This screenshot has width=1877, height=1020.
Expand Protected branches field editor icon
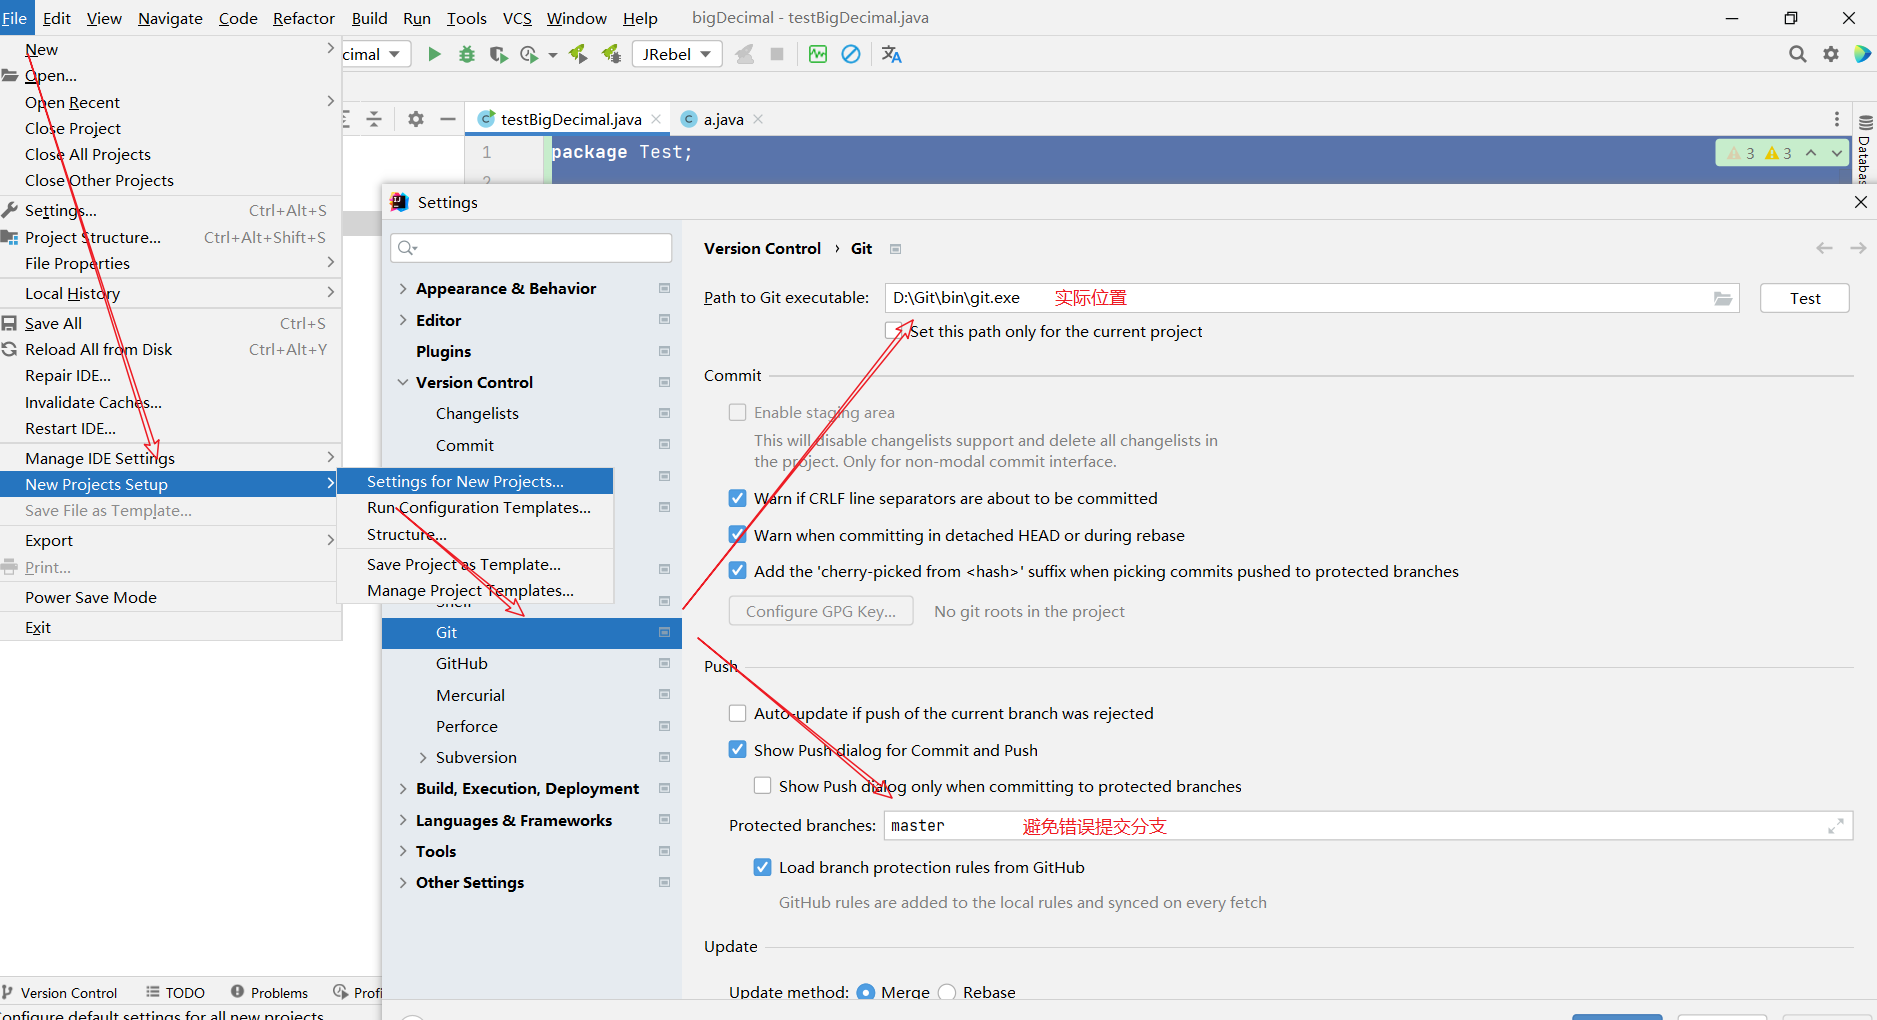point(1836,826)
